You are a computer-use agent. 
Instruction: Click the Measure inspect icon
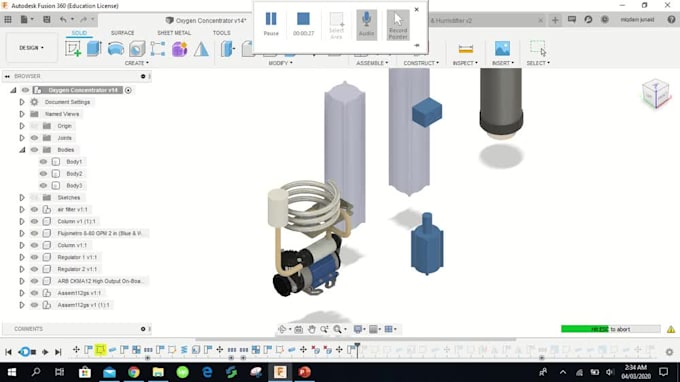pos(465,49)
